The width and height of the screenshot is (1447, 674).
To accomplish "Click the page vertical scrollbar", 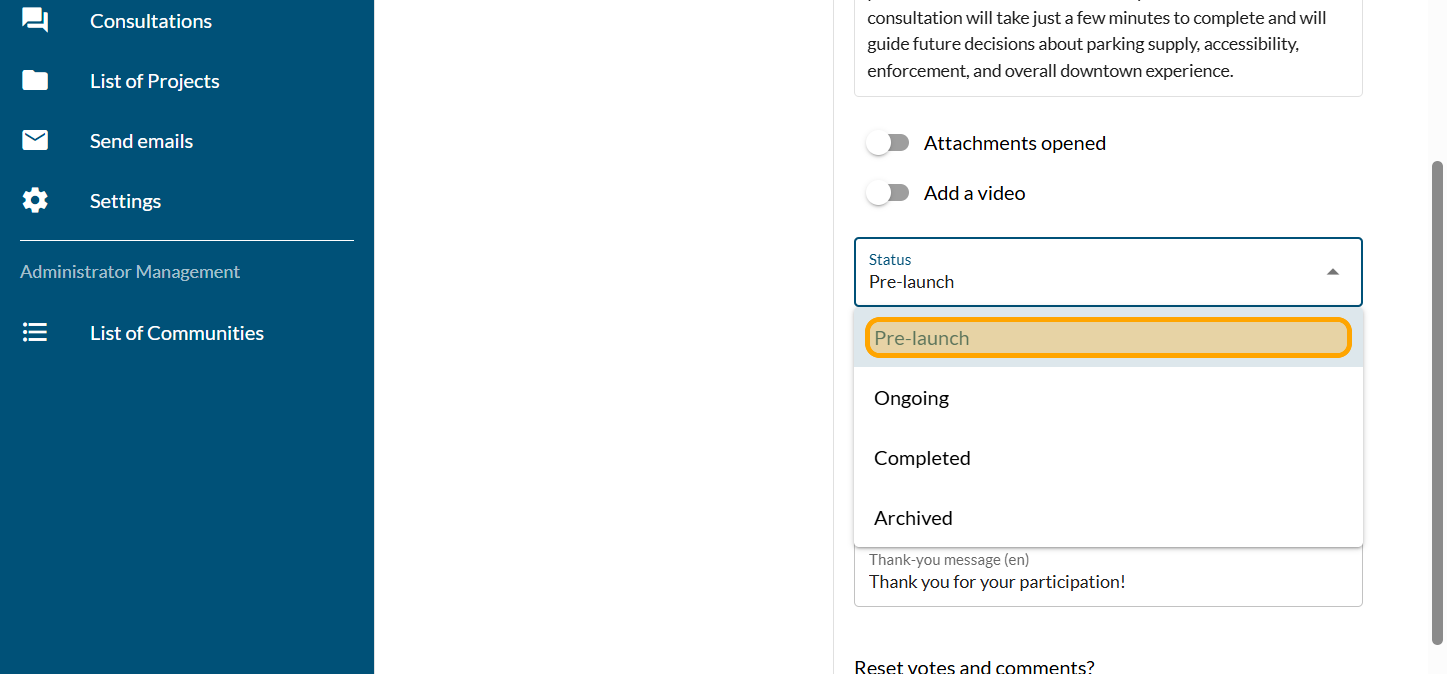I will [x=1438, y=400].
